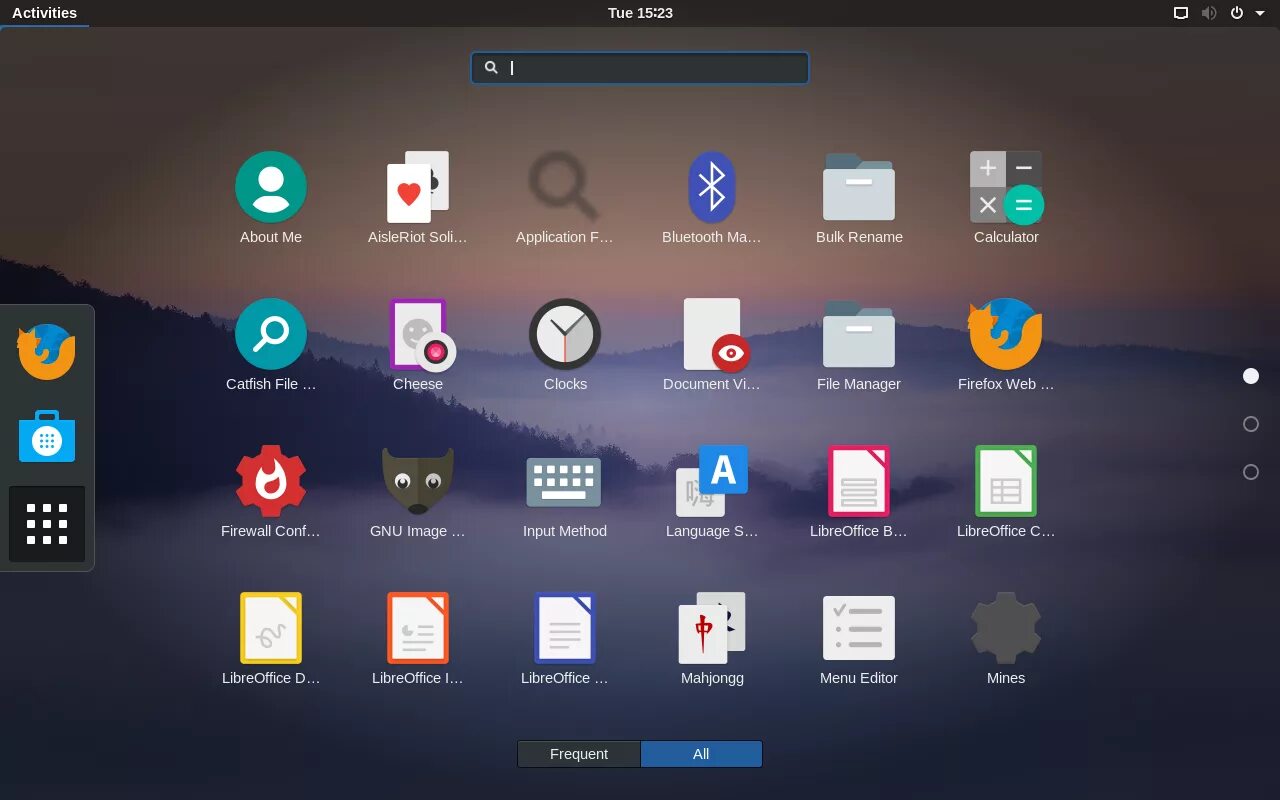Go to second page of apps
The width and height of the screenshot is (1280, 800).
(1251, 424)
